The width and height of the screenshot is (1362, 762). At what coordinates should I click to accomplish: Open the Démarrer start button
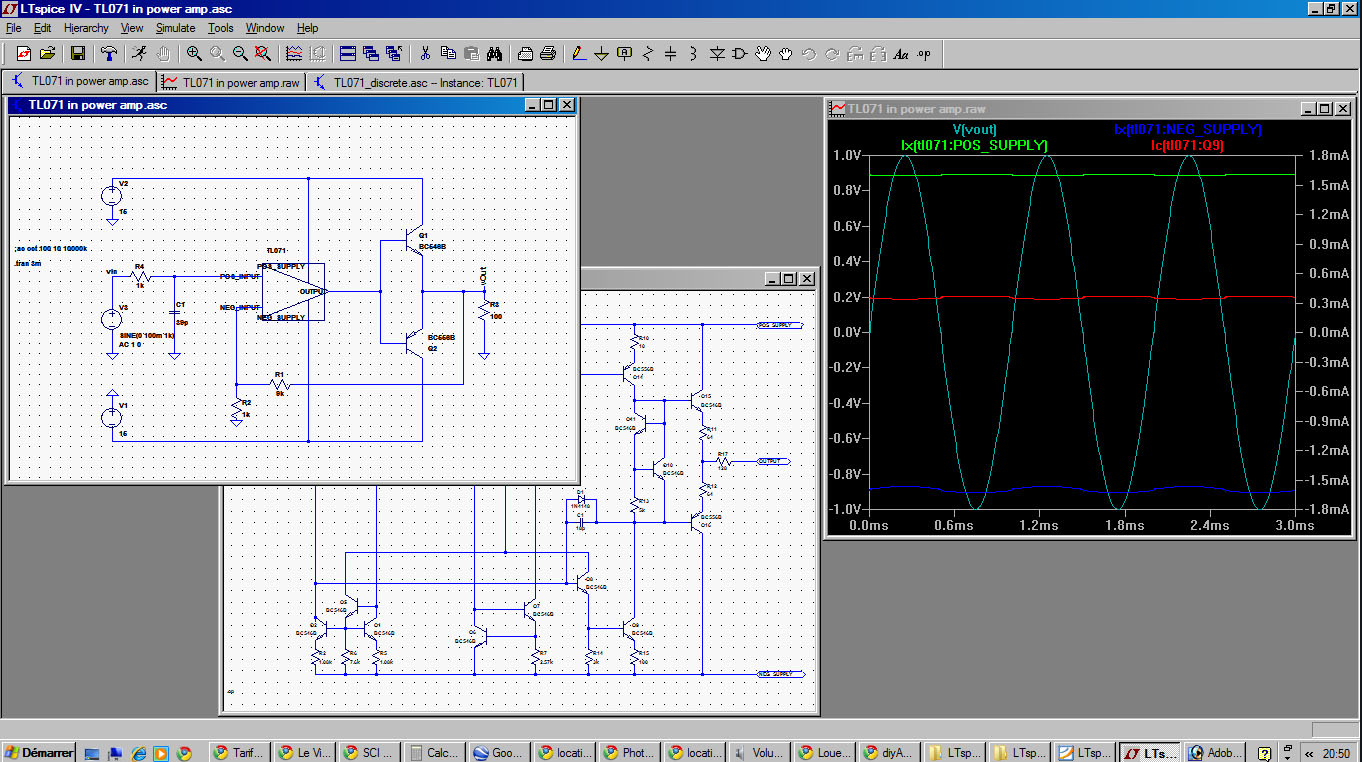[39, 752]
